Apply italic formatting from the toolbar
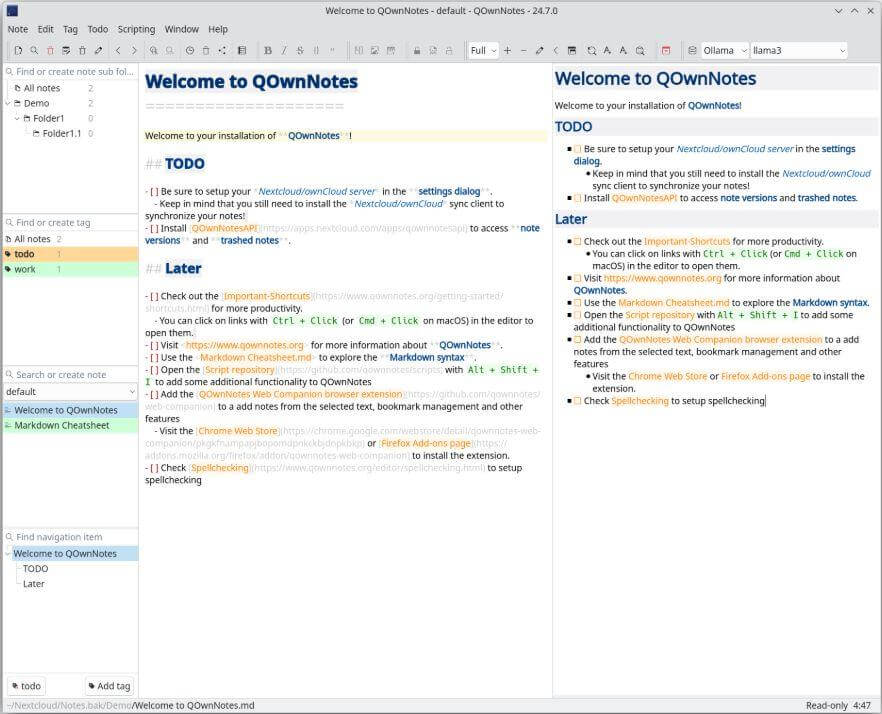The image size is (882, 714). click(284, 50)
